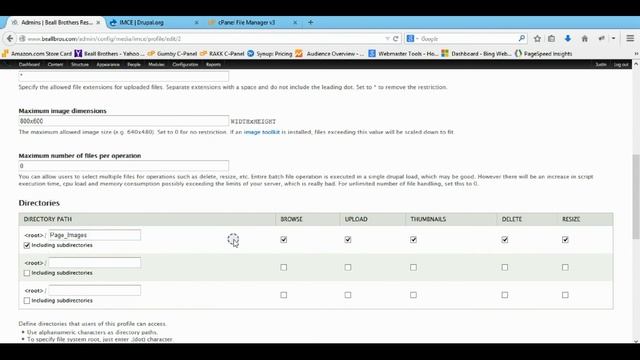640x360 pixels.
Task: Open the RAKK C-Panel bookmark
Action: click(x=222, y=53)
